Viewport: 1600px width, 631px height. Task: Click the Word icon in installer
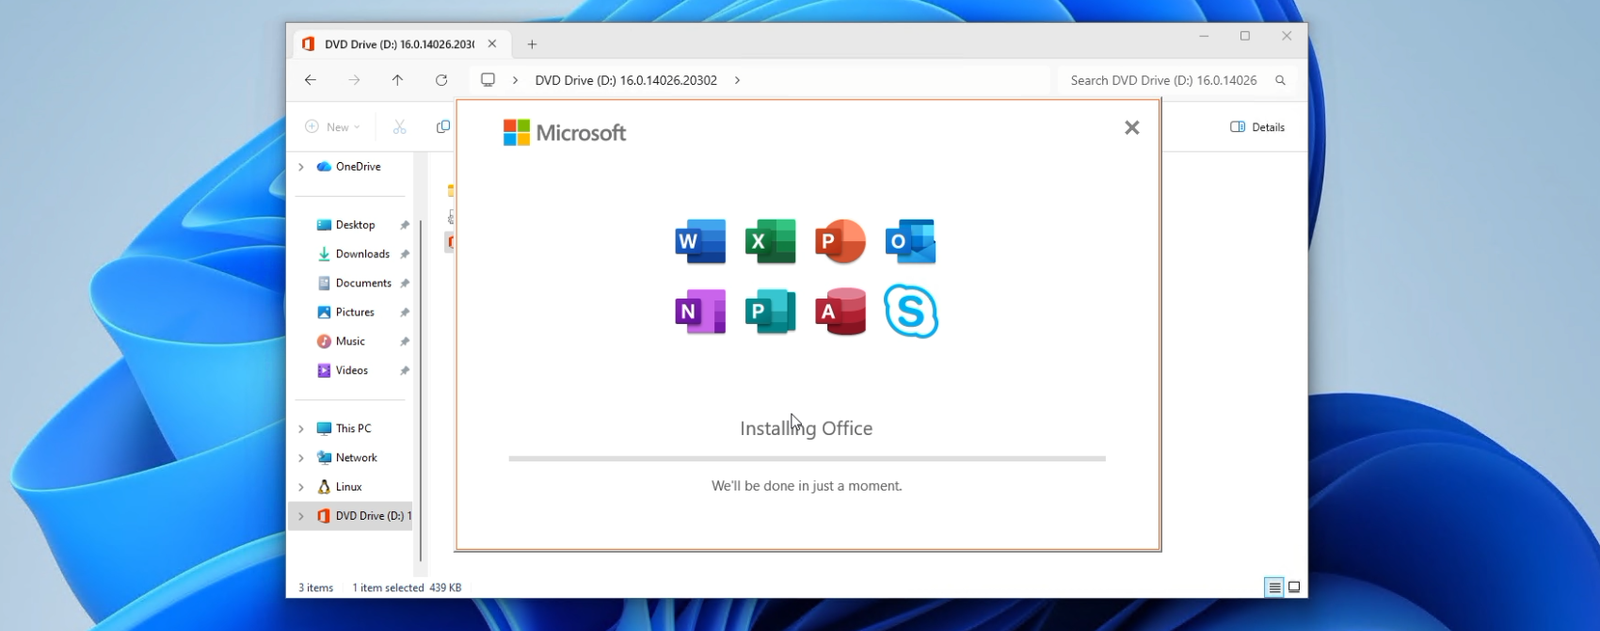pyautogui.click(x=701, y=241)
